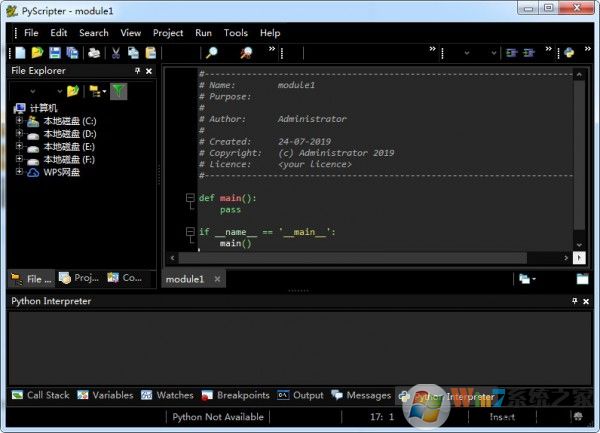The image size is (600, 433).
Task: Switch to the Breakpoints tab
Action: tap(236, 395)
